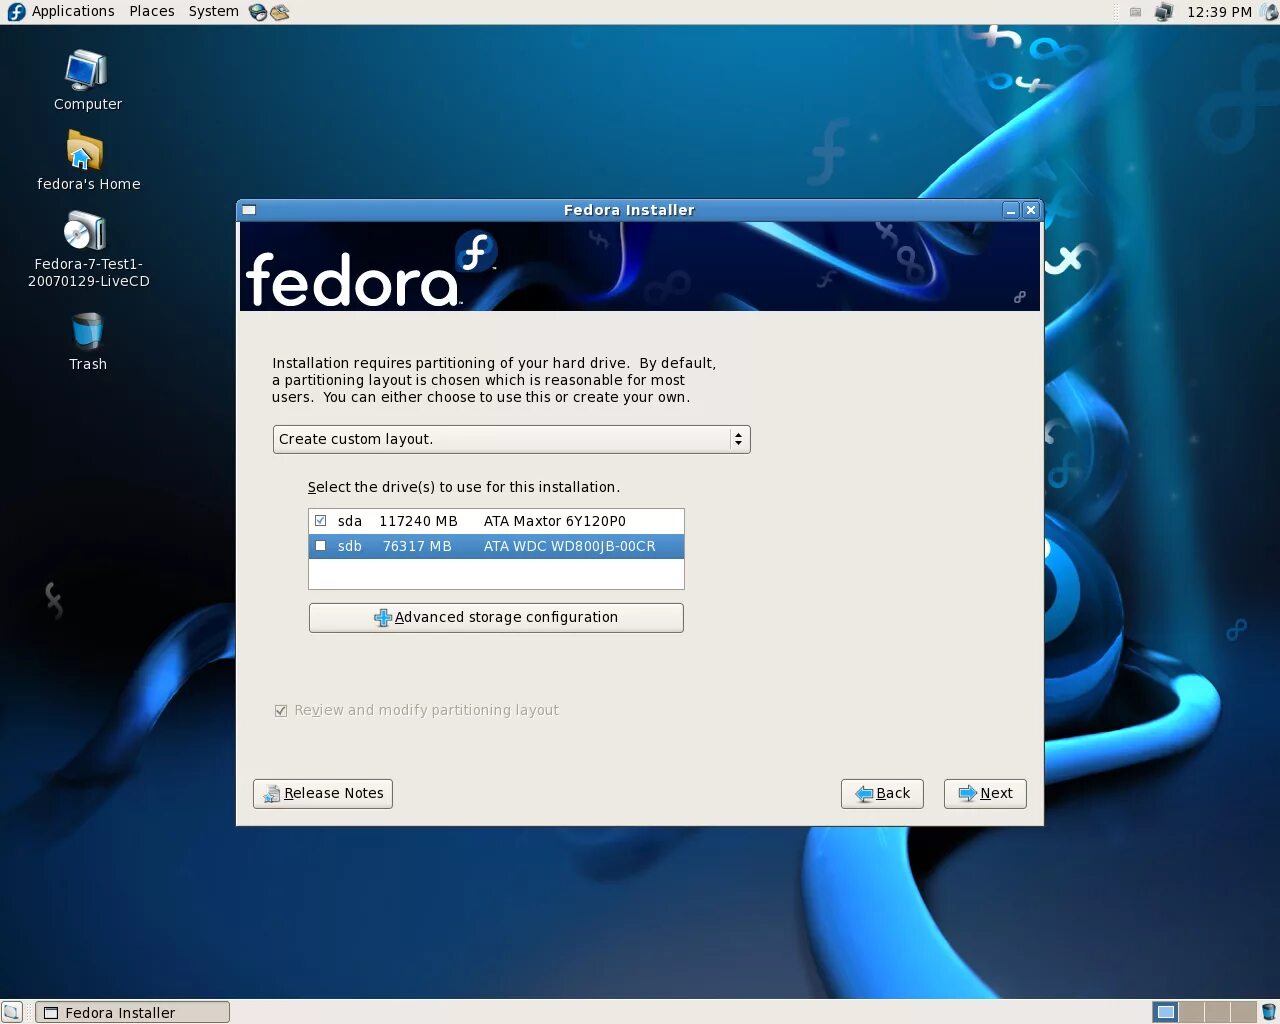Switch to the first workspace in the pager
1280x1024 pixels.
coord(1165,1012)
